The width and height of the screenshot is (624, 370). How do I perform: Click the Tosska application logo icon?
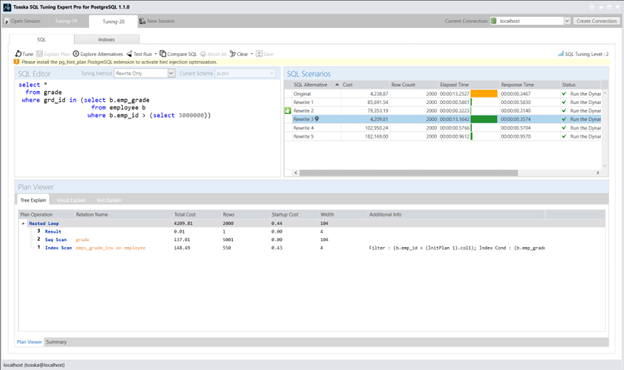coord(7,7)
